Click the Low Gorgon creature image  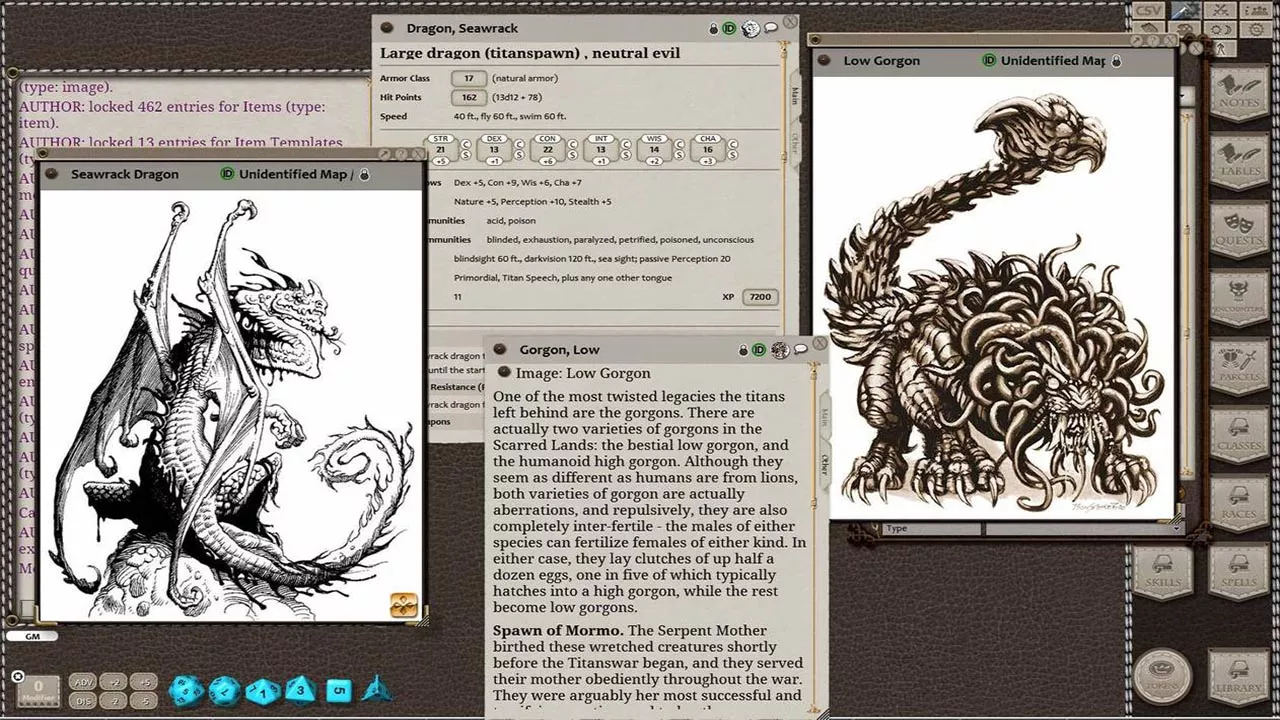click(993, 298)
